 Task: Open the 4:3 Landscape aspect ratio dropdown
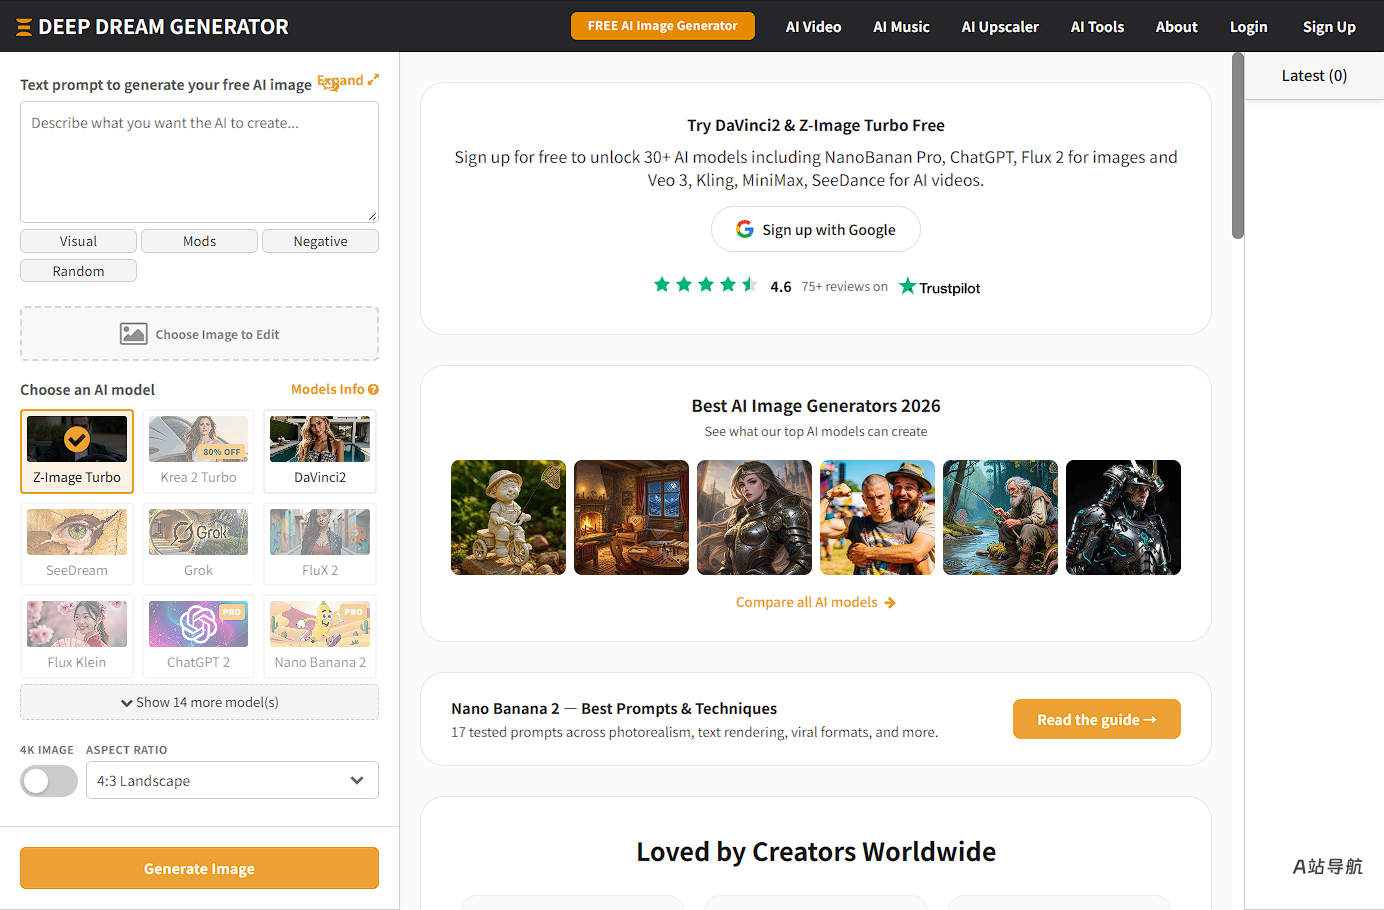click(x=232, y=781)
